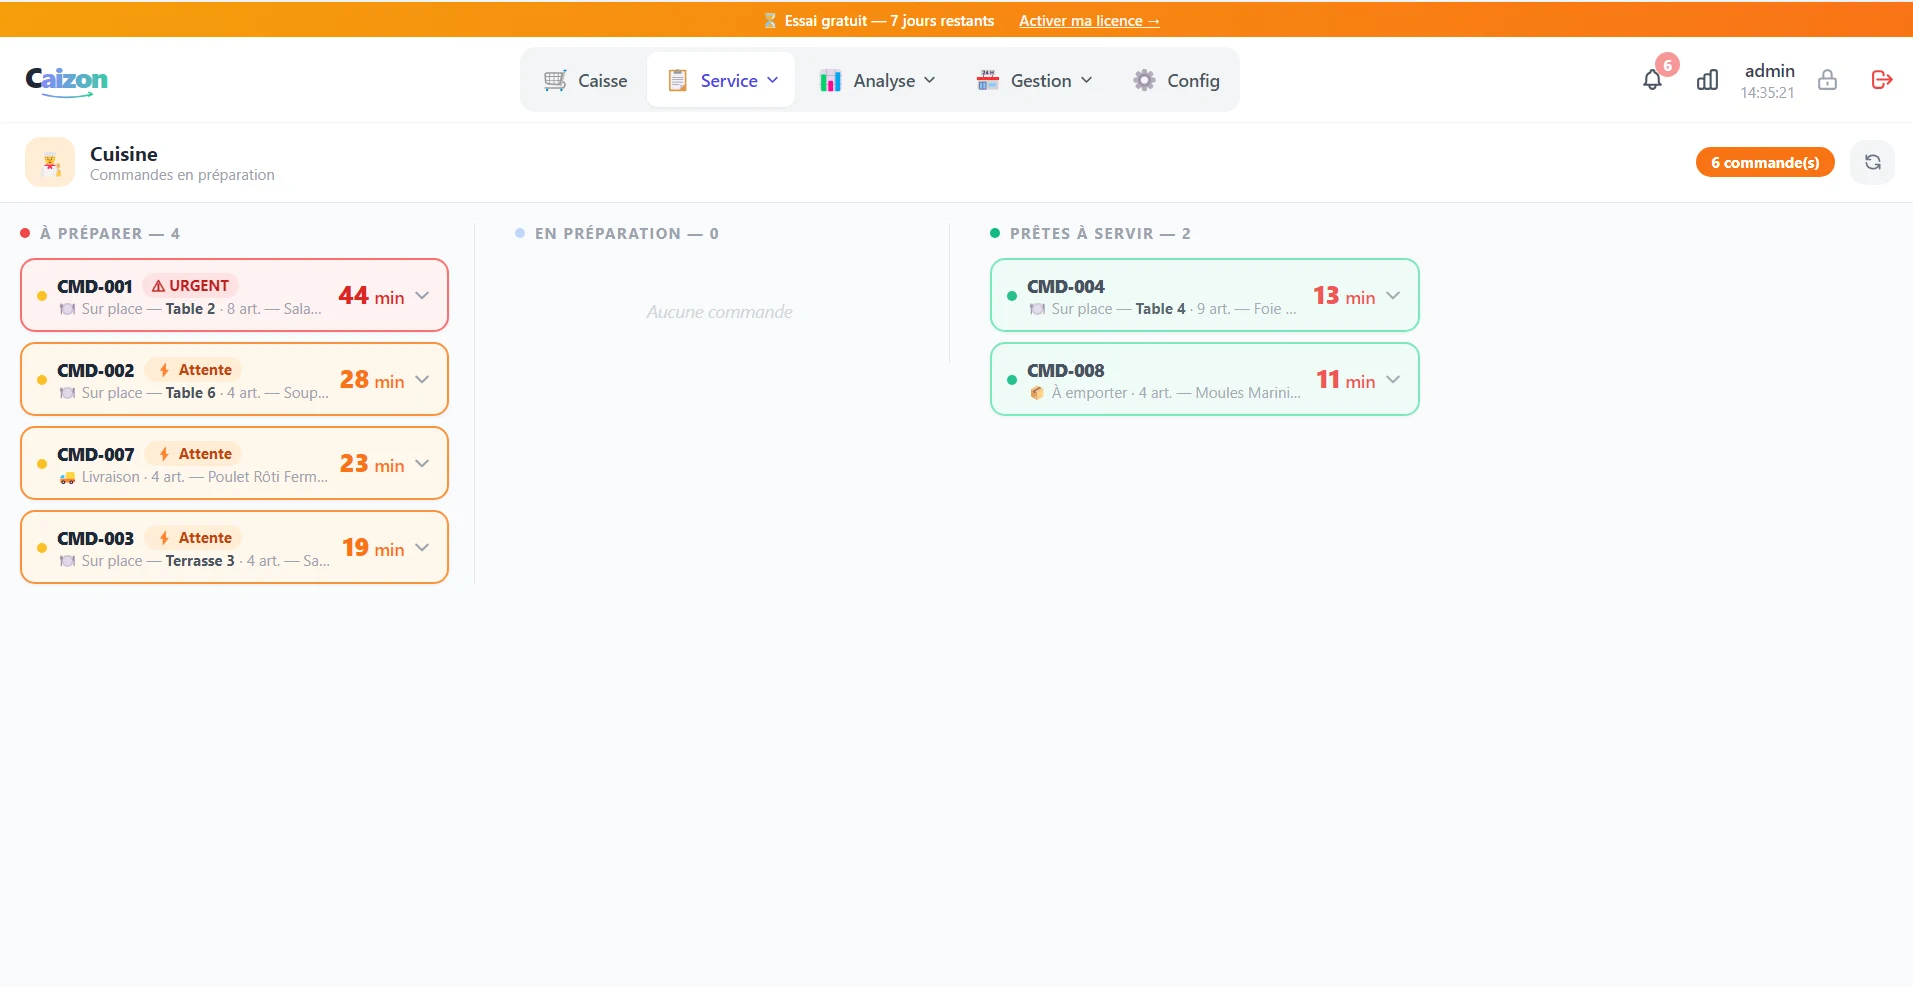Viewport: 1913px width, 987px height.
Task: Click the truck icon on CMD-007
Action: (67, 477)
